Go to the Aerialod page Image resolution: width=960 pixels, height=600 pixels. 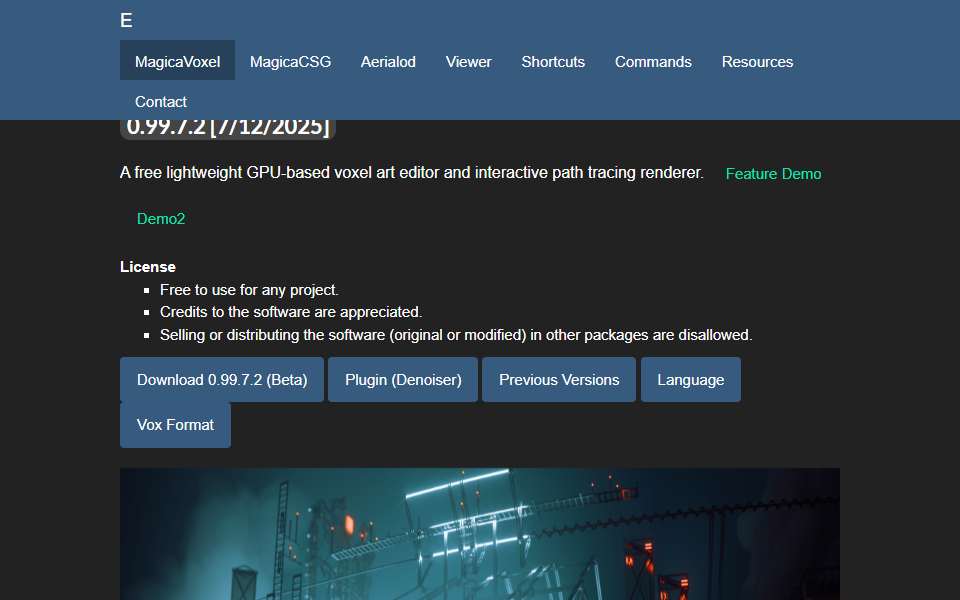point(388,60)
